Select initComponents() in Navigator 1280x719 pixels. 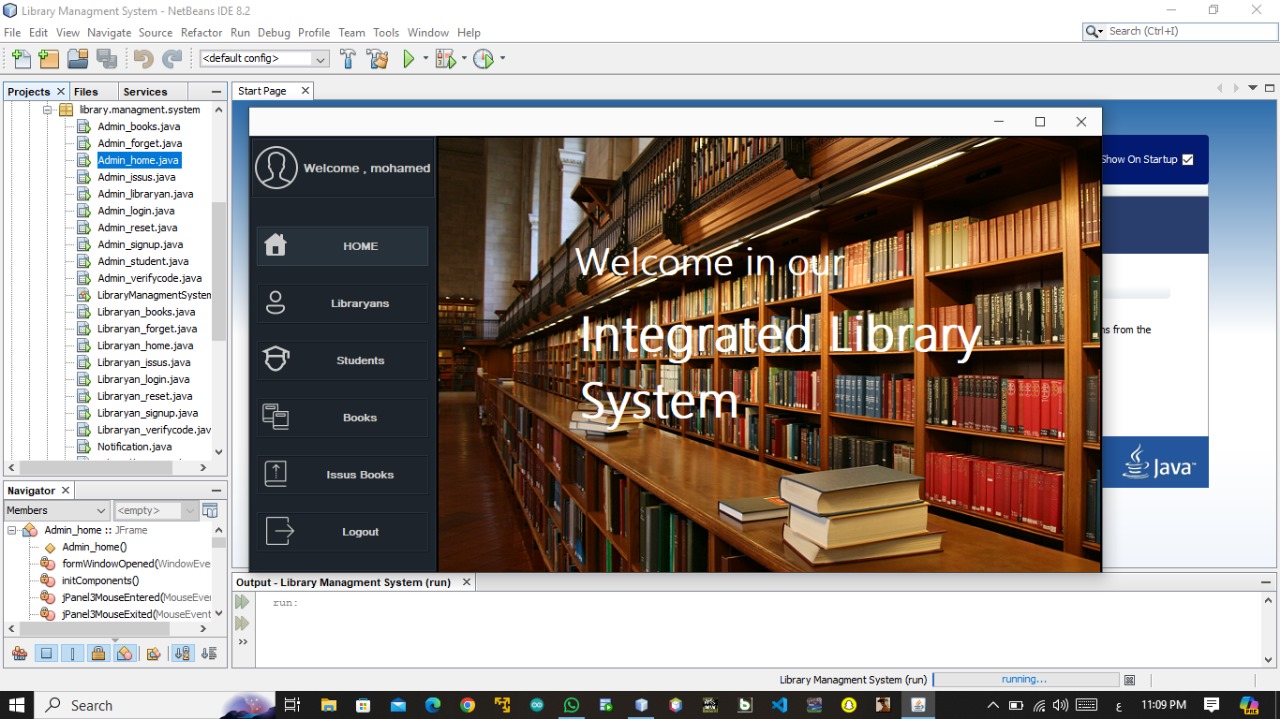pyautogui.click(x=100, y=581)
